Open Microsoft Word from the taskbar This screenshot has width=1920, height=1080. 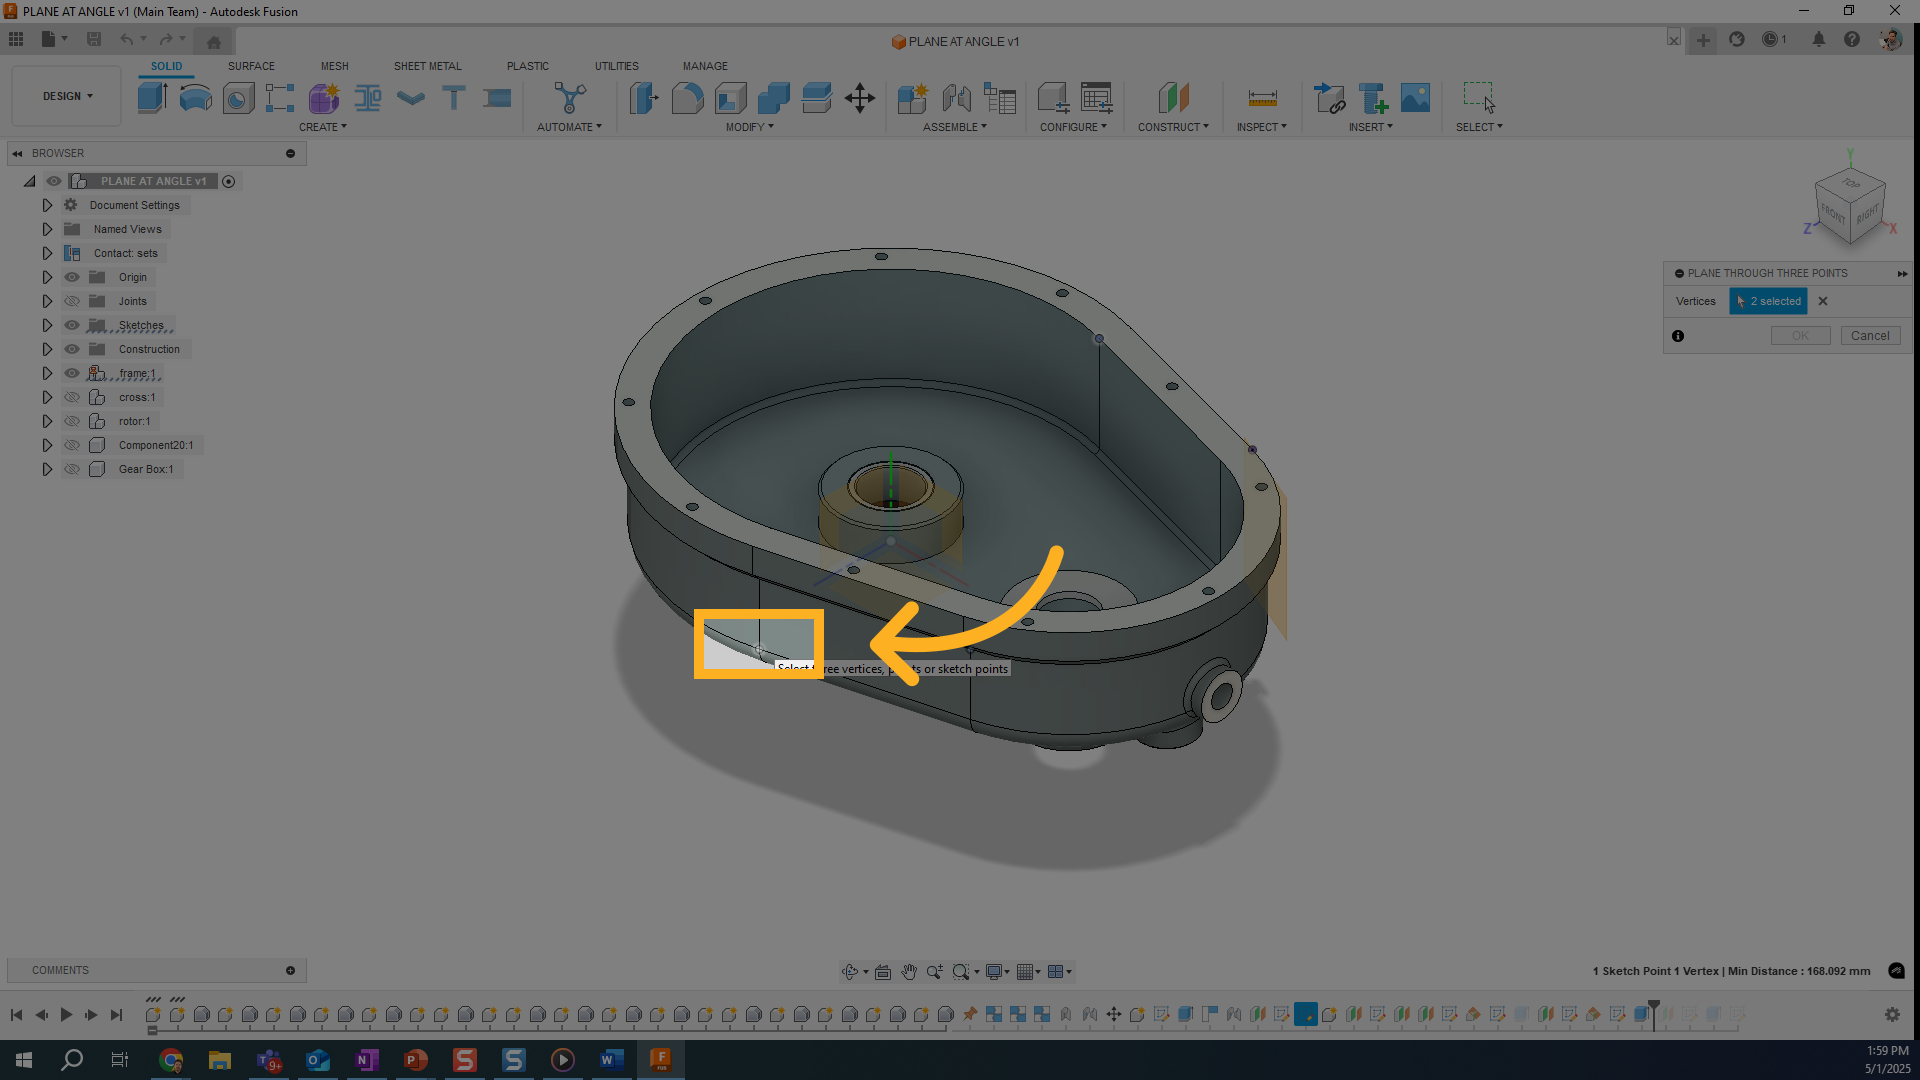coord(611,1060)
